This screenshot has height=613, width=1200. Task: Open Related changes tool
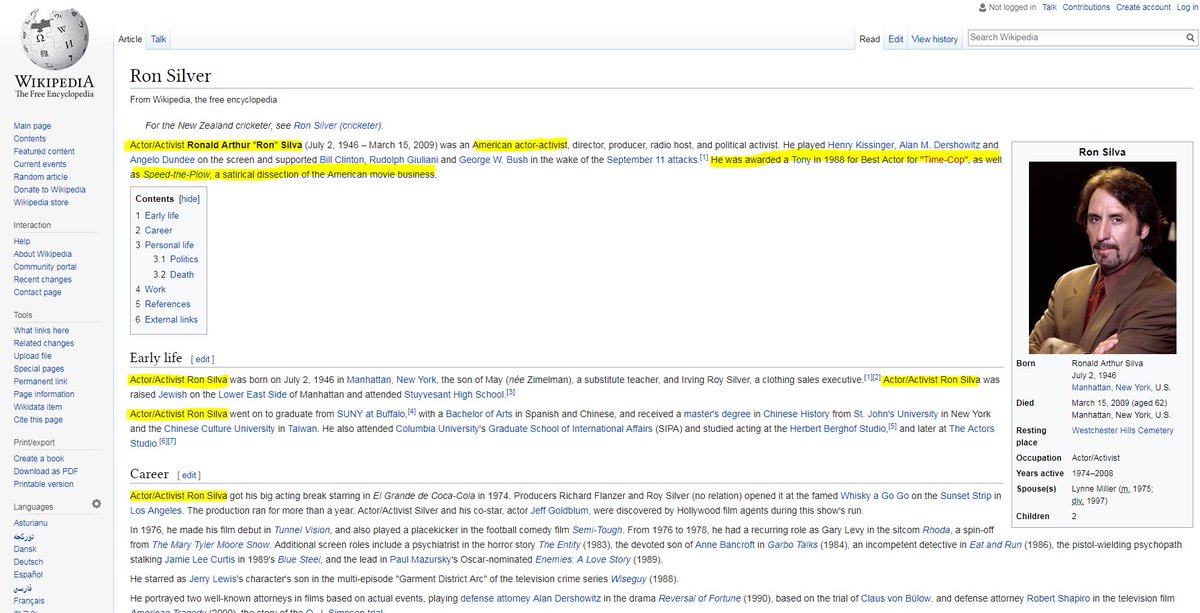point(43,343)
